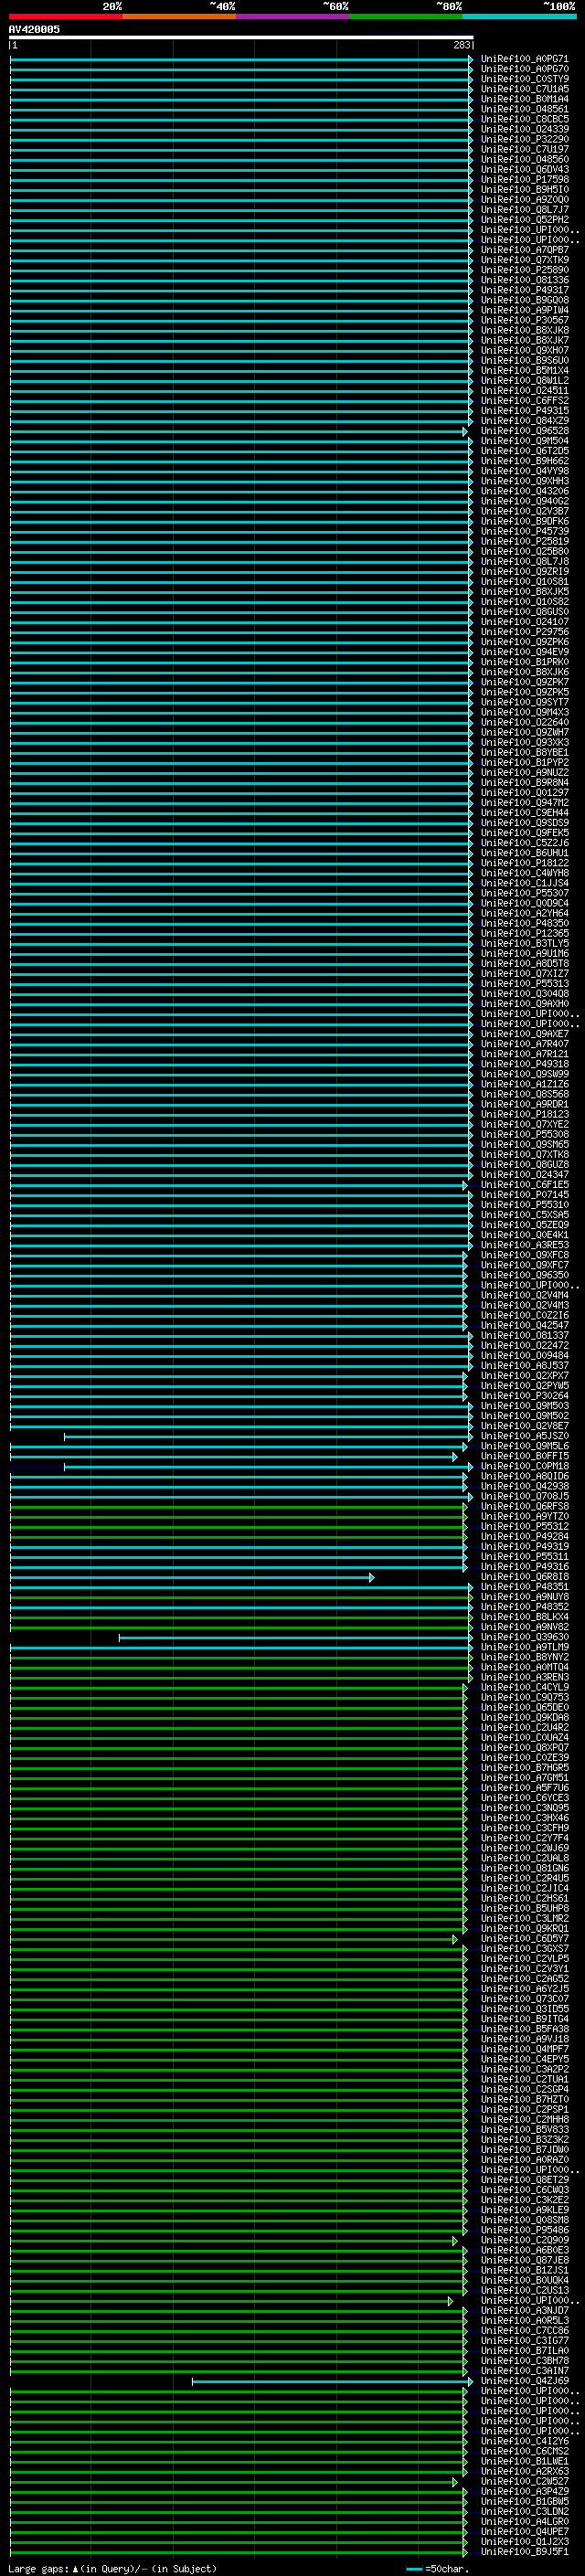This screenshot has height=2576, width=585.
Task: Open hit UniRef100_C0STY9
Action: (x=525, y=79)
